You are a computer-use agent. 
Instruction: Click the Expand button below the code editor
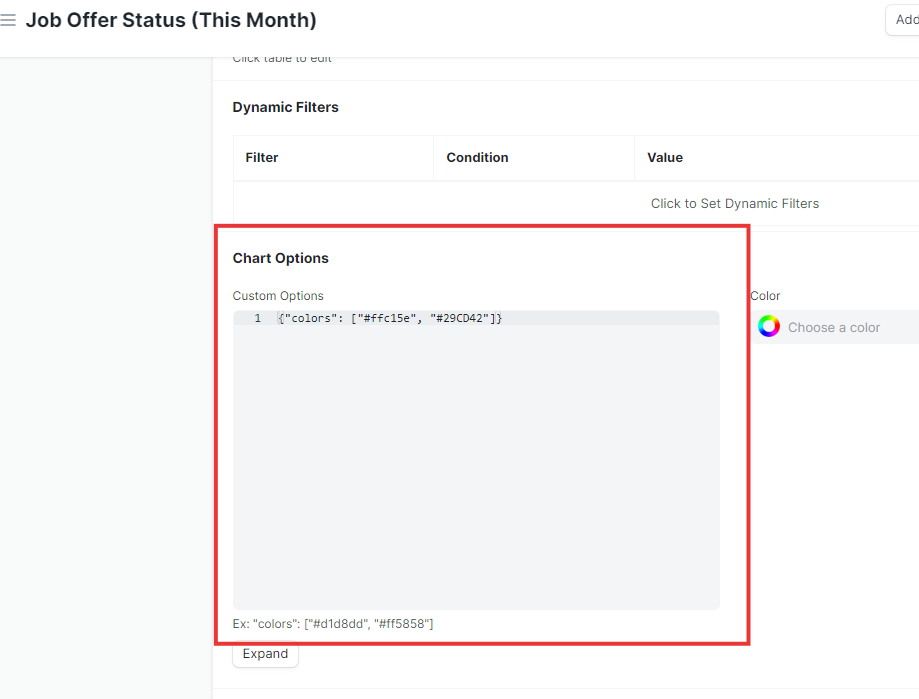click(264, 653)
